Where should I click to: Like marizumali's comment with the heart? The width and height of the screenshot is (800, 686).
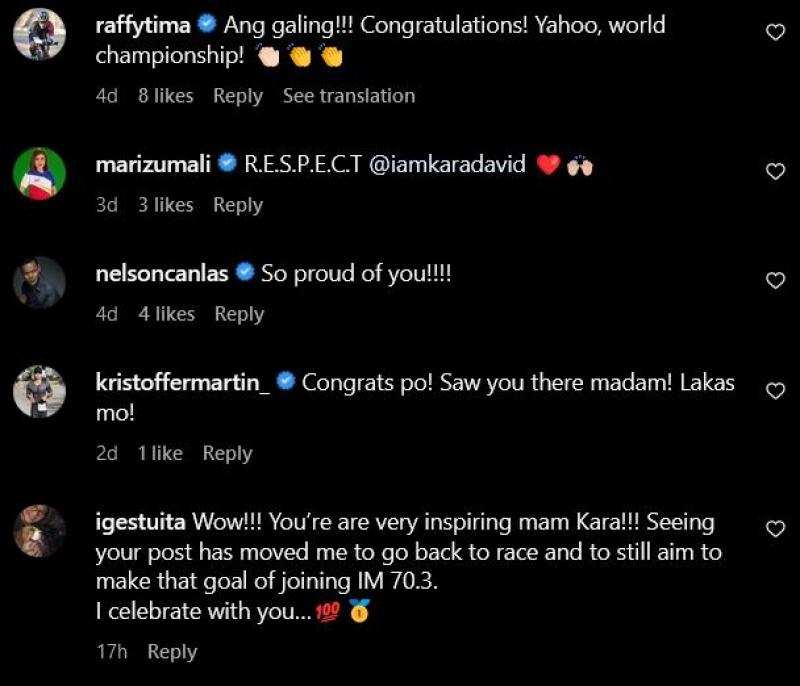775,172
